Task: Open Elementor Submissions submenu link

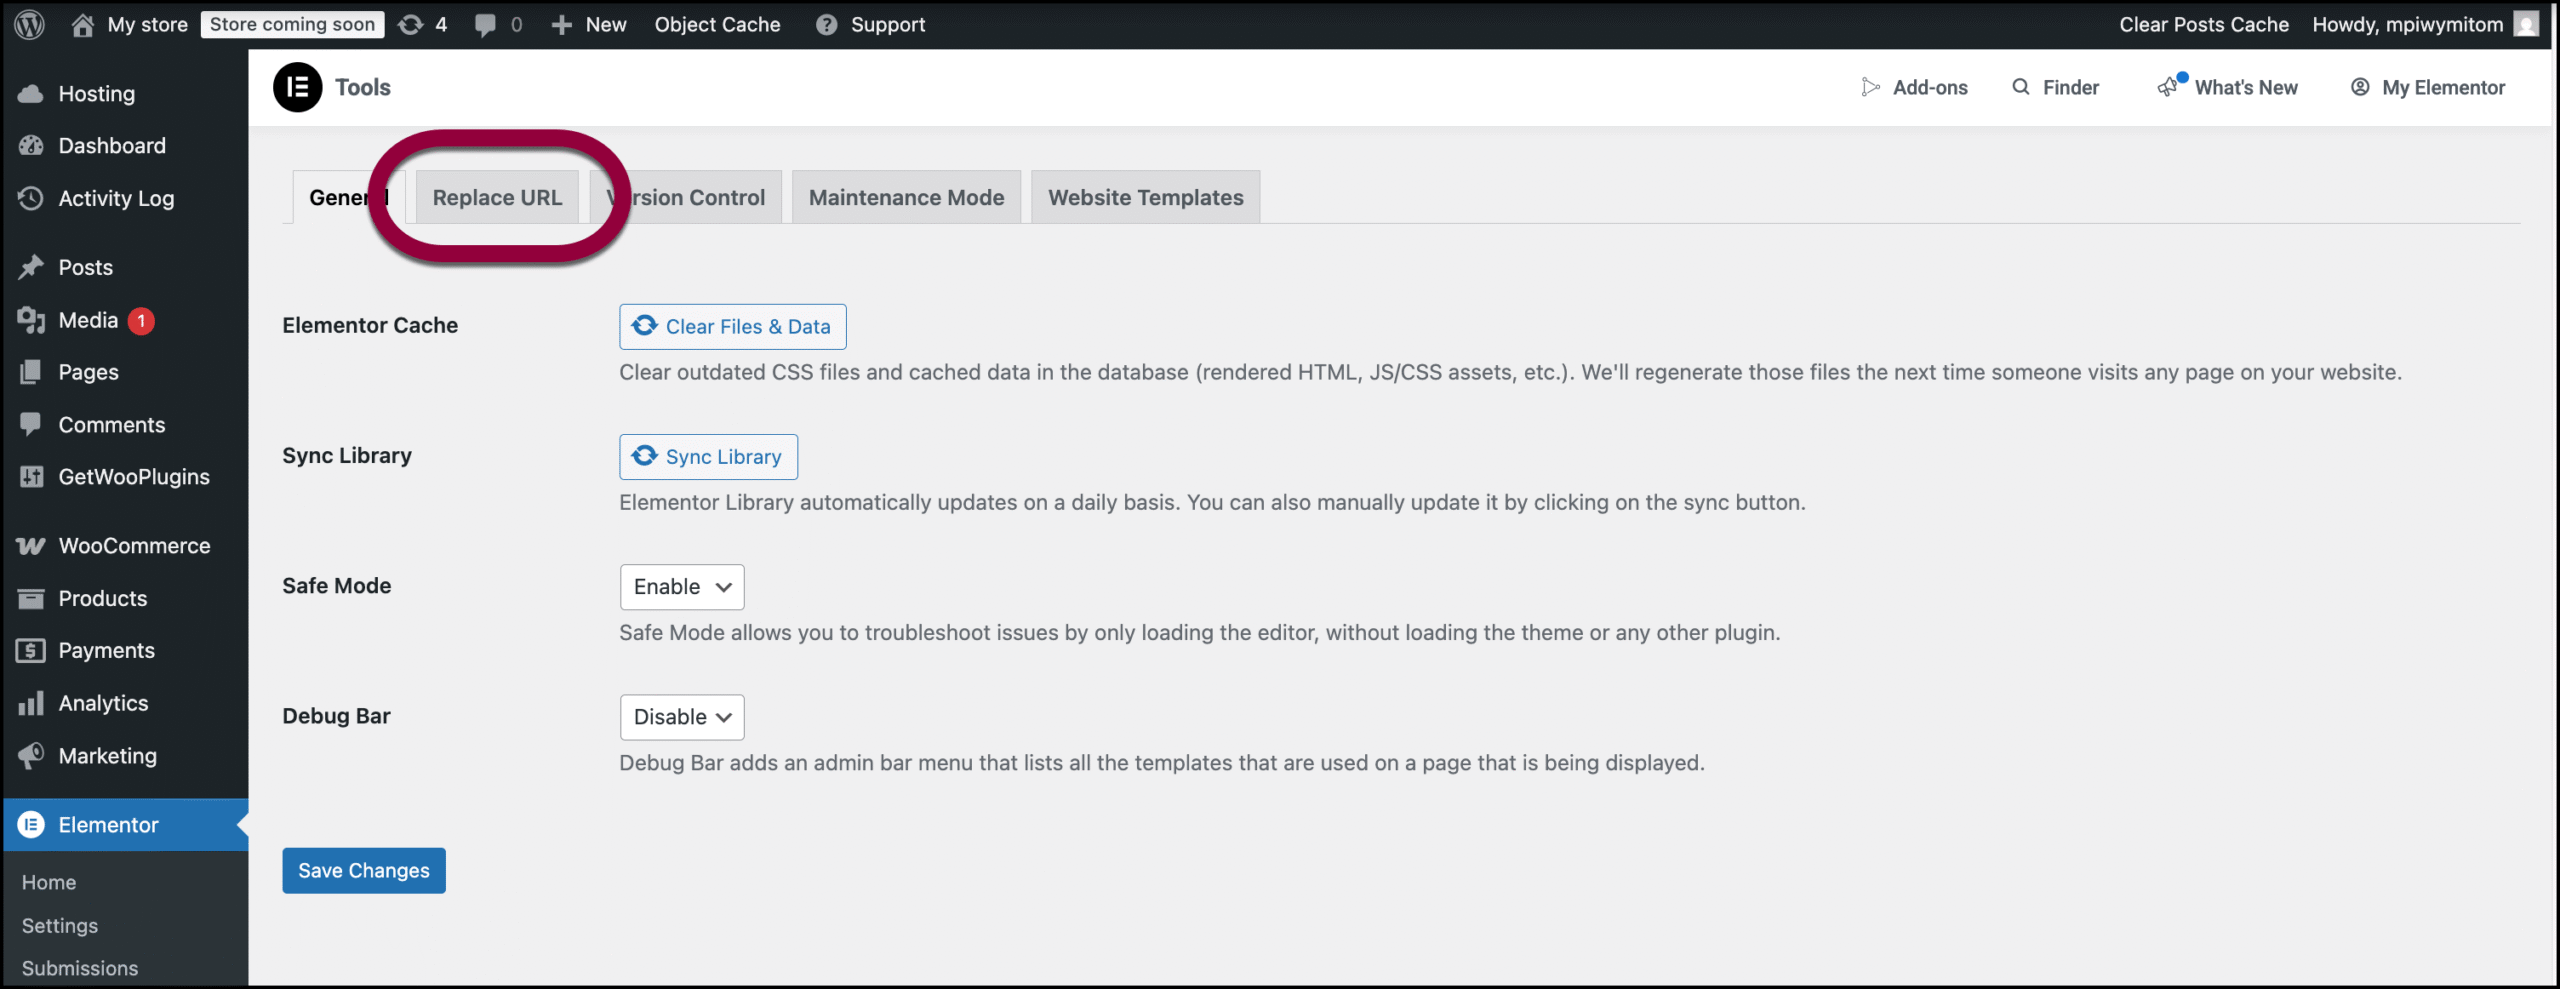Action: 80,968
